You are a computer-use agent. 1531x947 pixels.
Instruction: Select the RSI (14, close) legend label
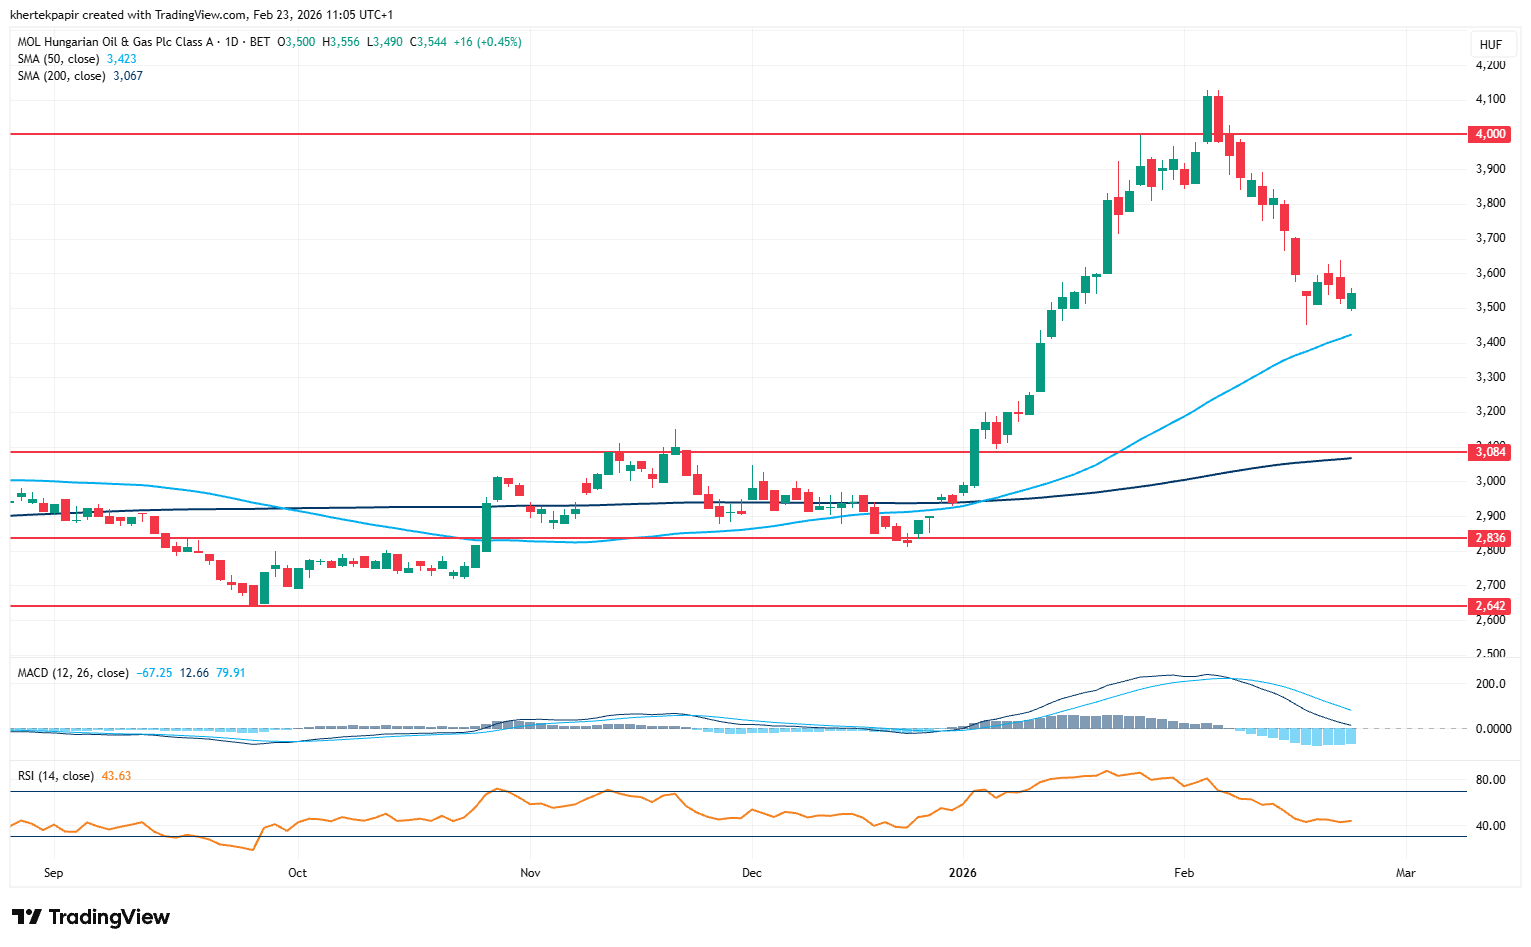56,776
